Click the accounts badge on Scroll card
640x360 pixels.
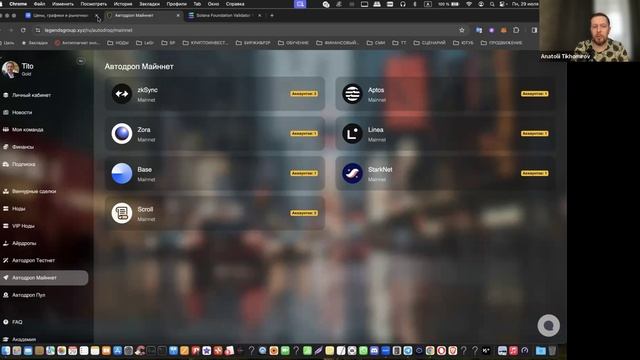304,213
